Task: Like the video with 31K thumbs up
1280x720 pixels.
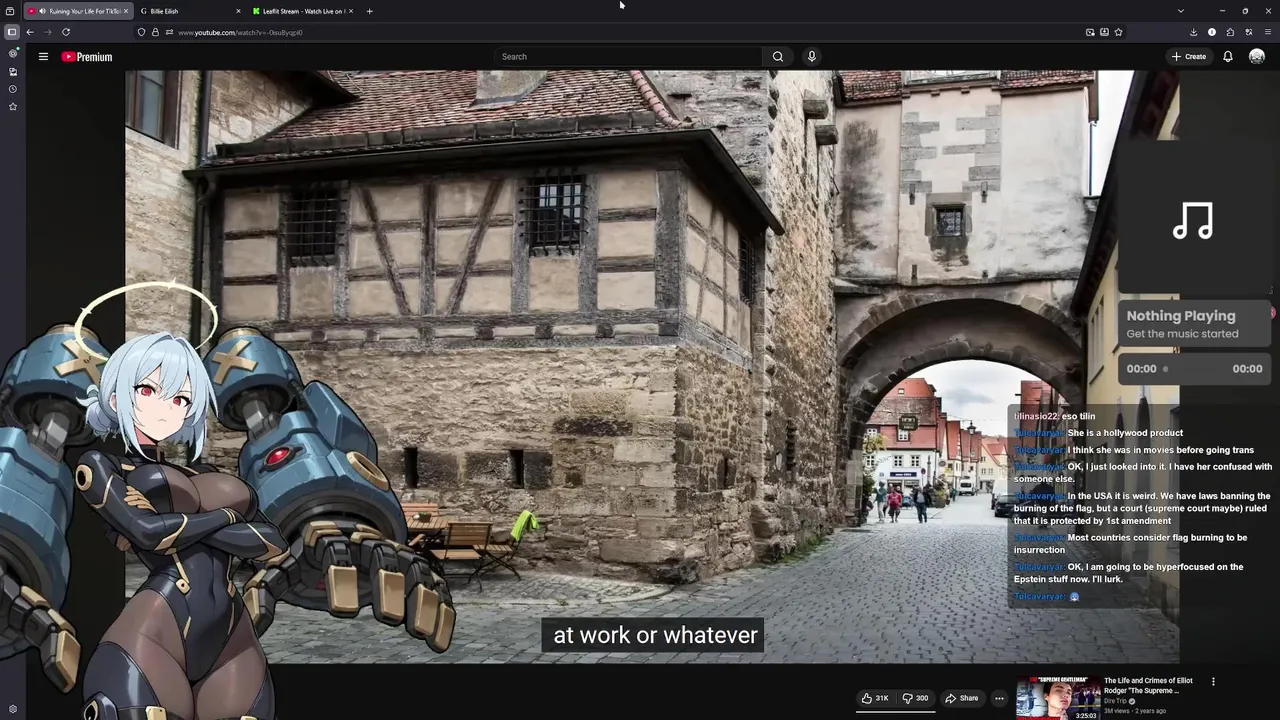Action: (x=875, y=698)
